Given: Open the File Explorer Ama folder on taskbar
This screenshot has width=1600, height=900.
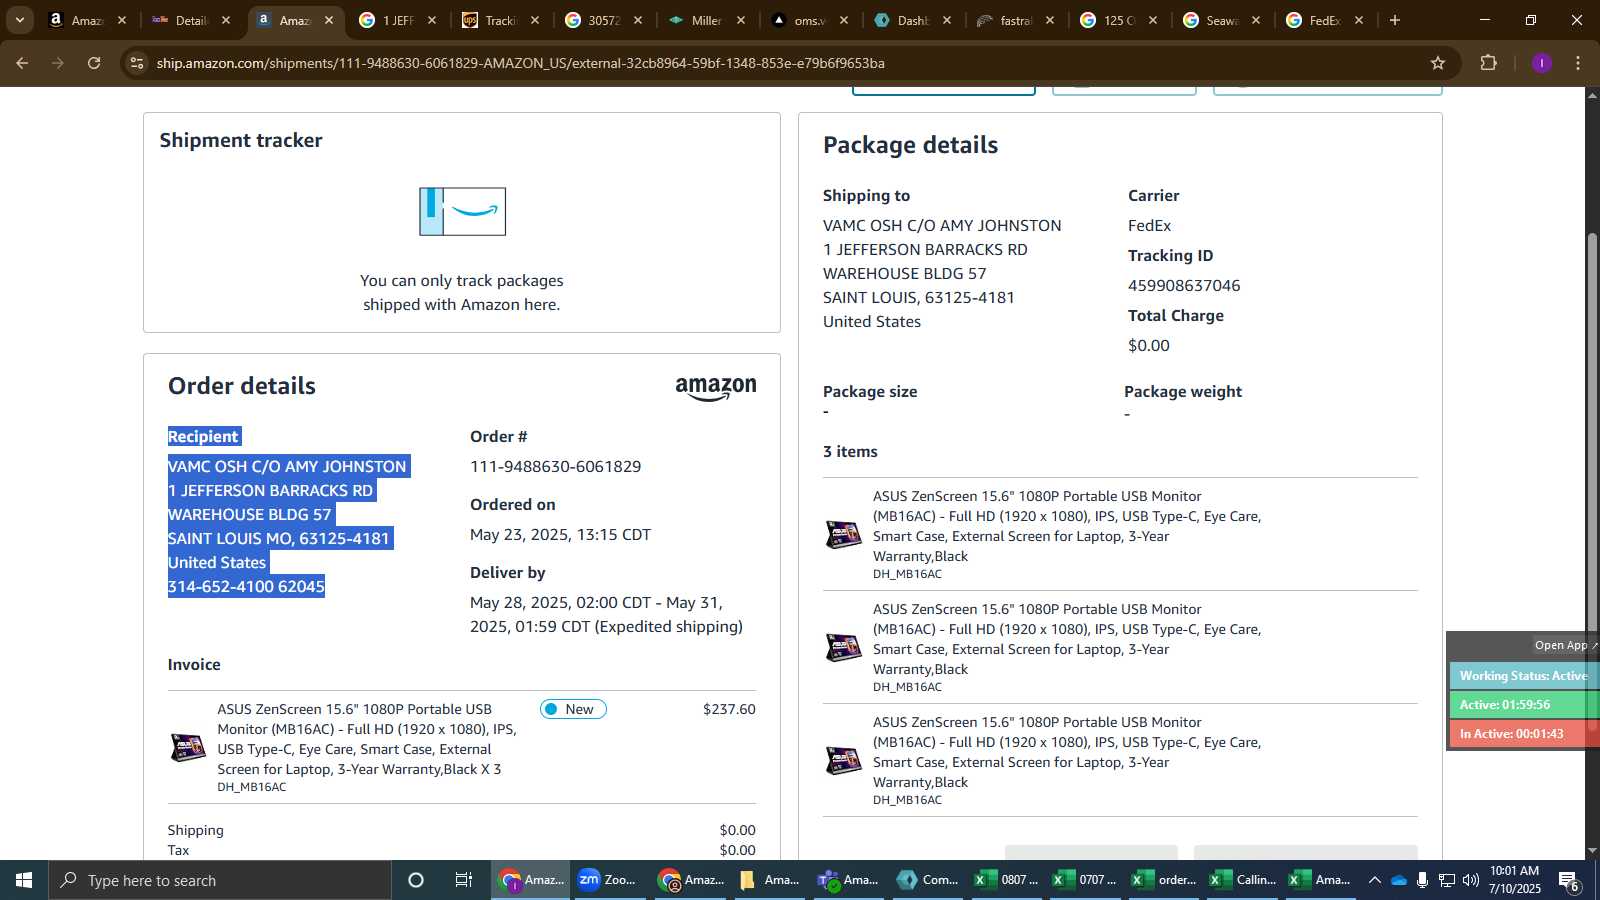Looking at the screenshot, I should (x=770, y=880).
